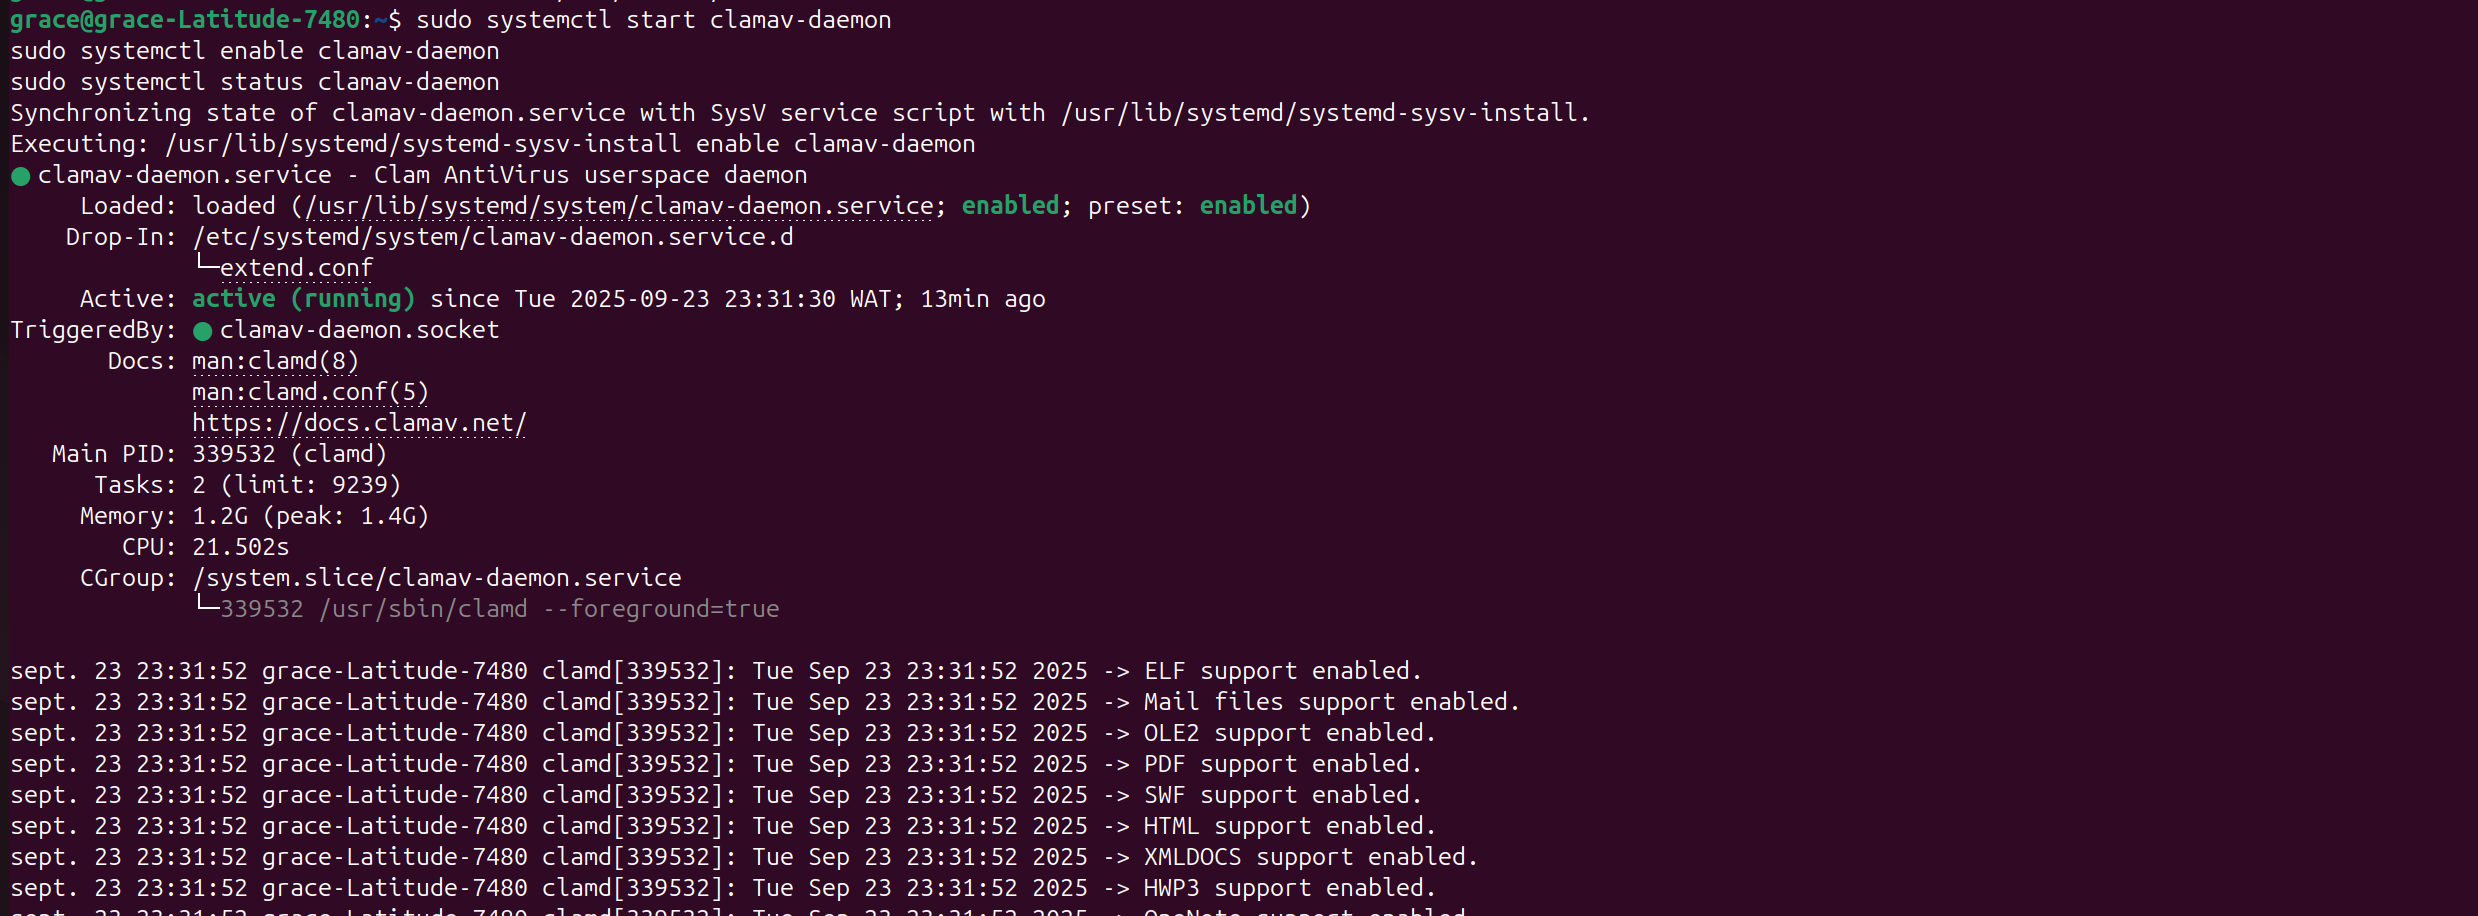Open the extend.conf drop-in file
This screenshot has height=916, width=2478.
click(296, 268)
